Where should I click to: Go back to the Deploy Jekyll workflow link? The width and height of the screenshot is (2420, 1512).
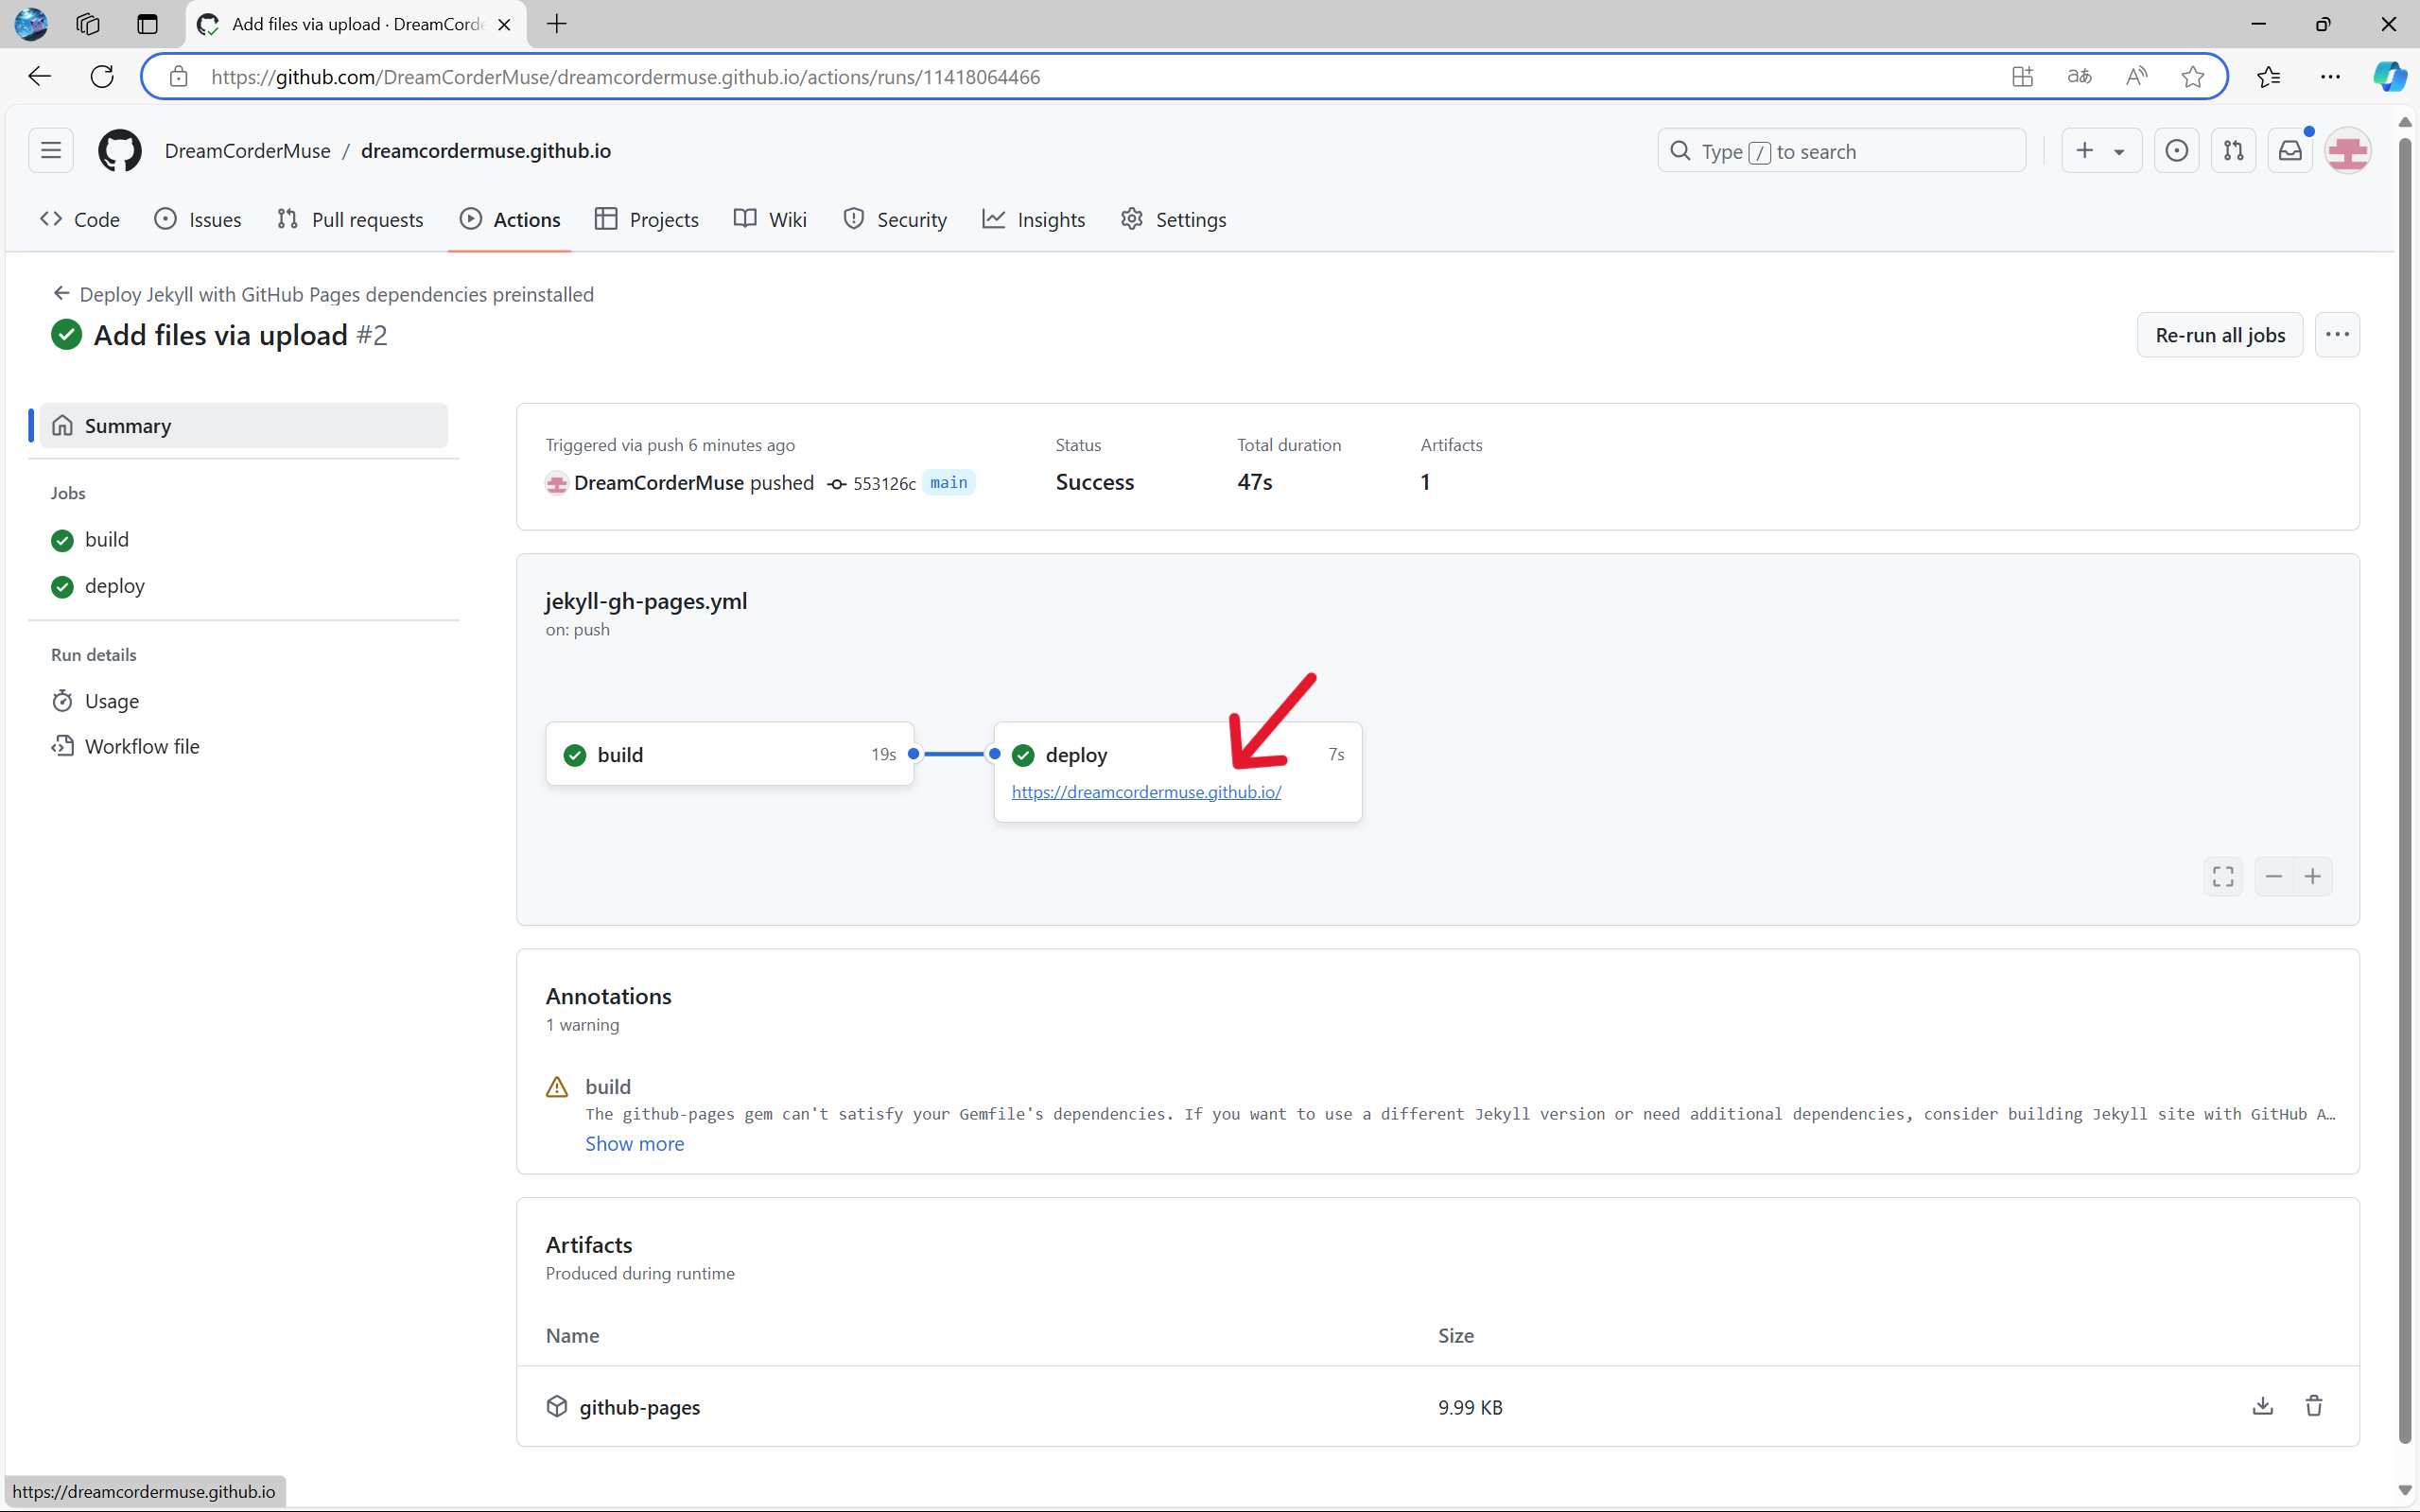[x=323, y=294]
